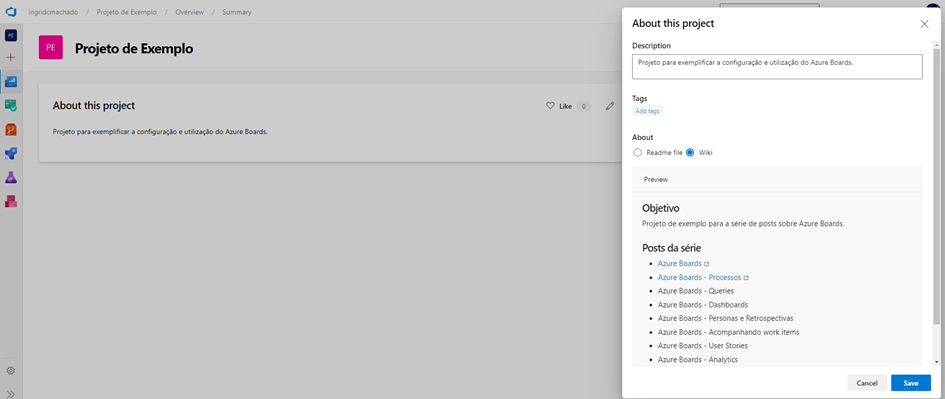This screenshot has width=945, height=399.
Task: Expand the sidebar with the double chevron
Action: 11,394
